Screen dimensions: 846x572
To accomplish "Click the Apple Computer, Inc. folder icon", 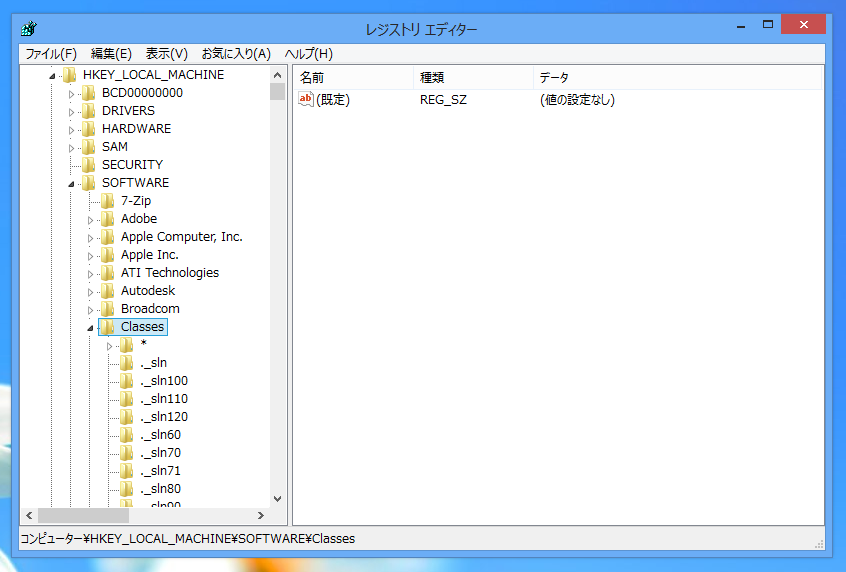I will pos(107,237).
